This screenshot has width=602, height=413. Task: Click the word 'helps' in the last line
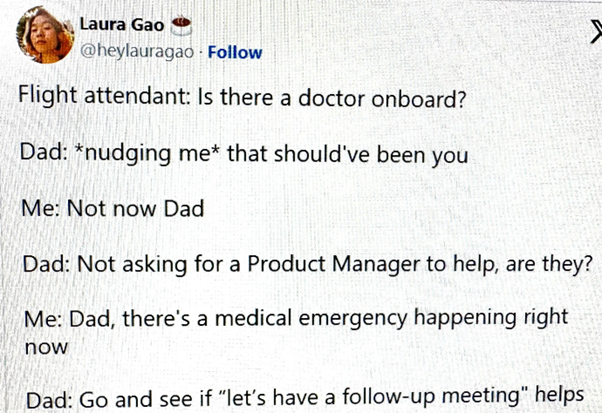[x=564, y=397]
